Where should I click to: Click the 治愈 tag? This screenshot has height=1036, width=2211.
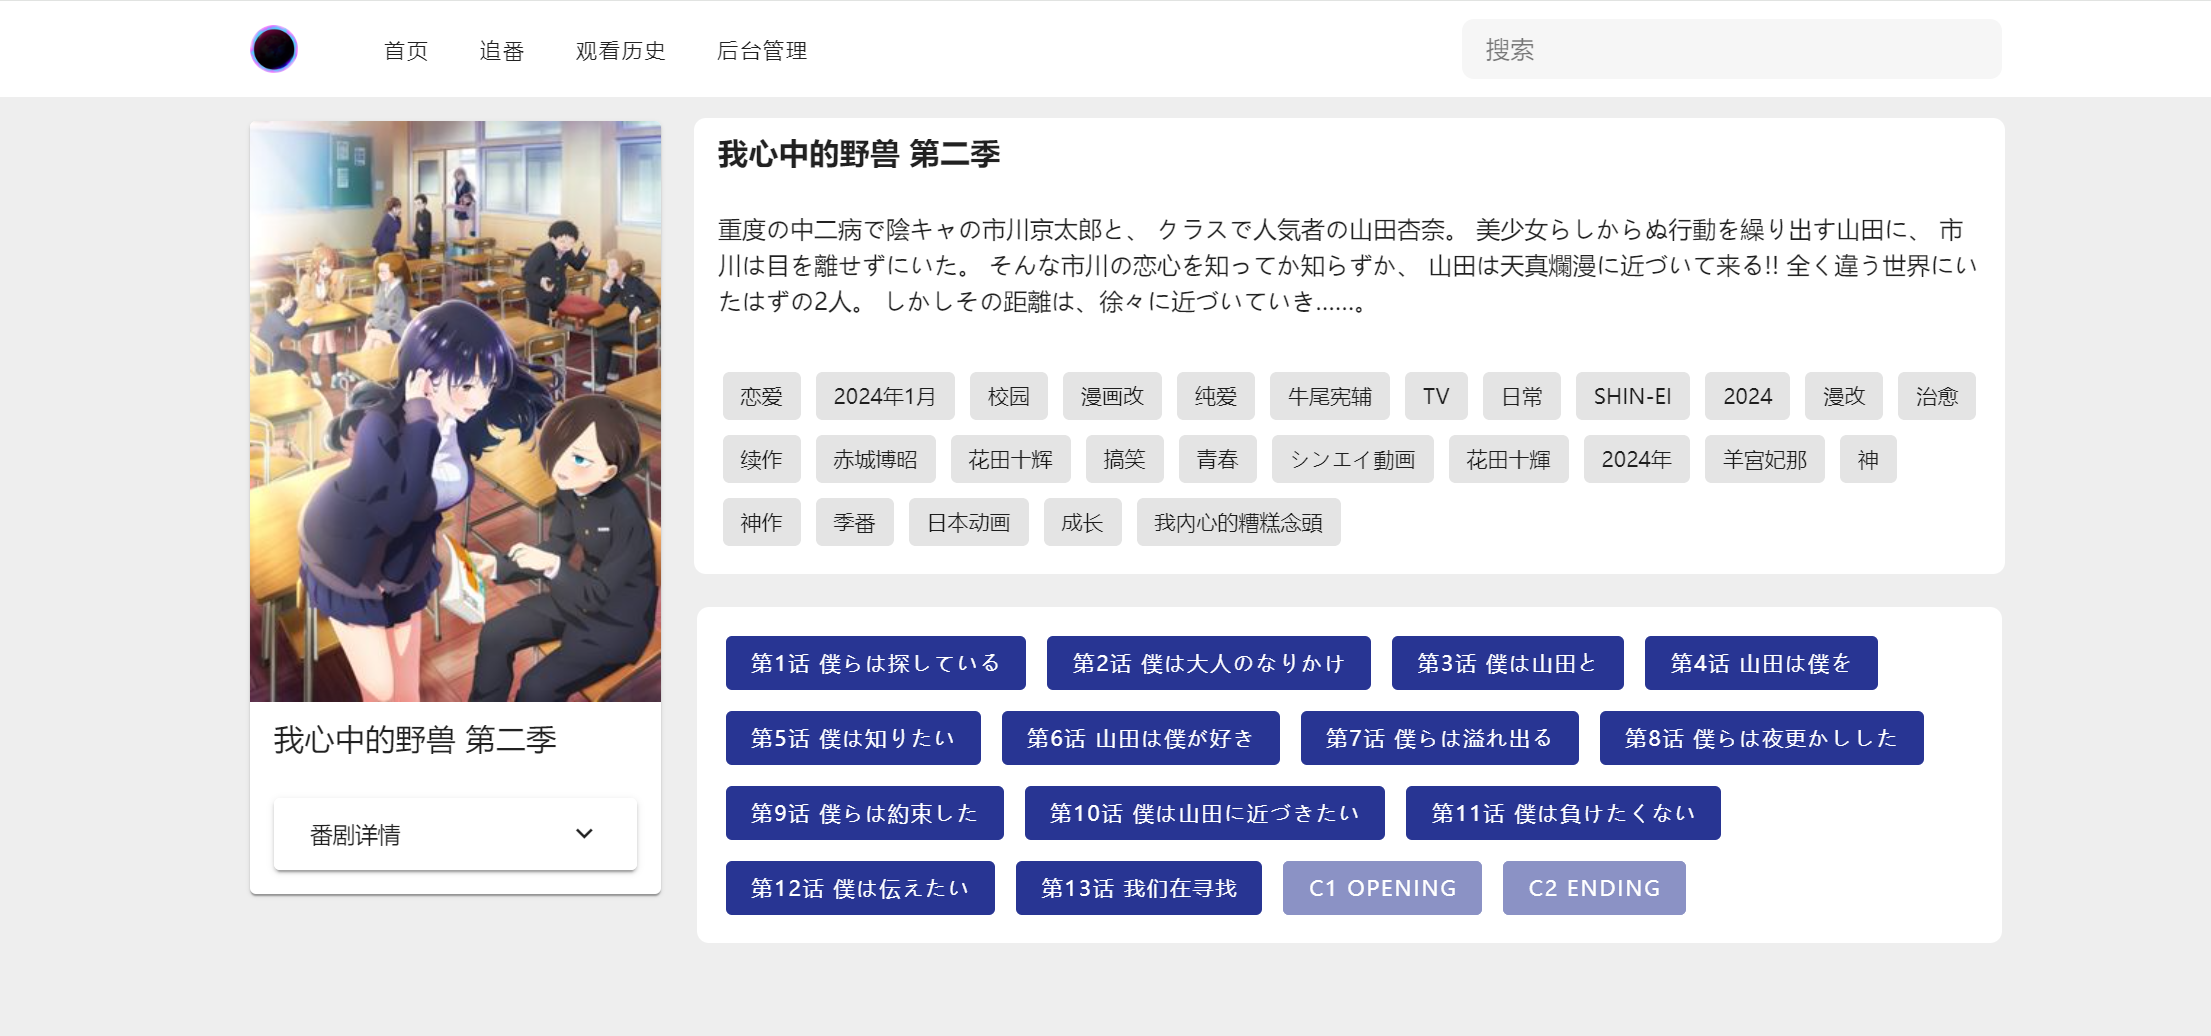1937,396
